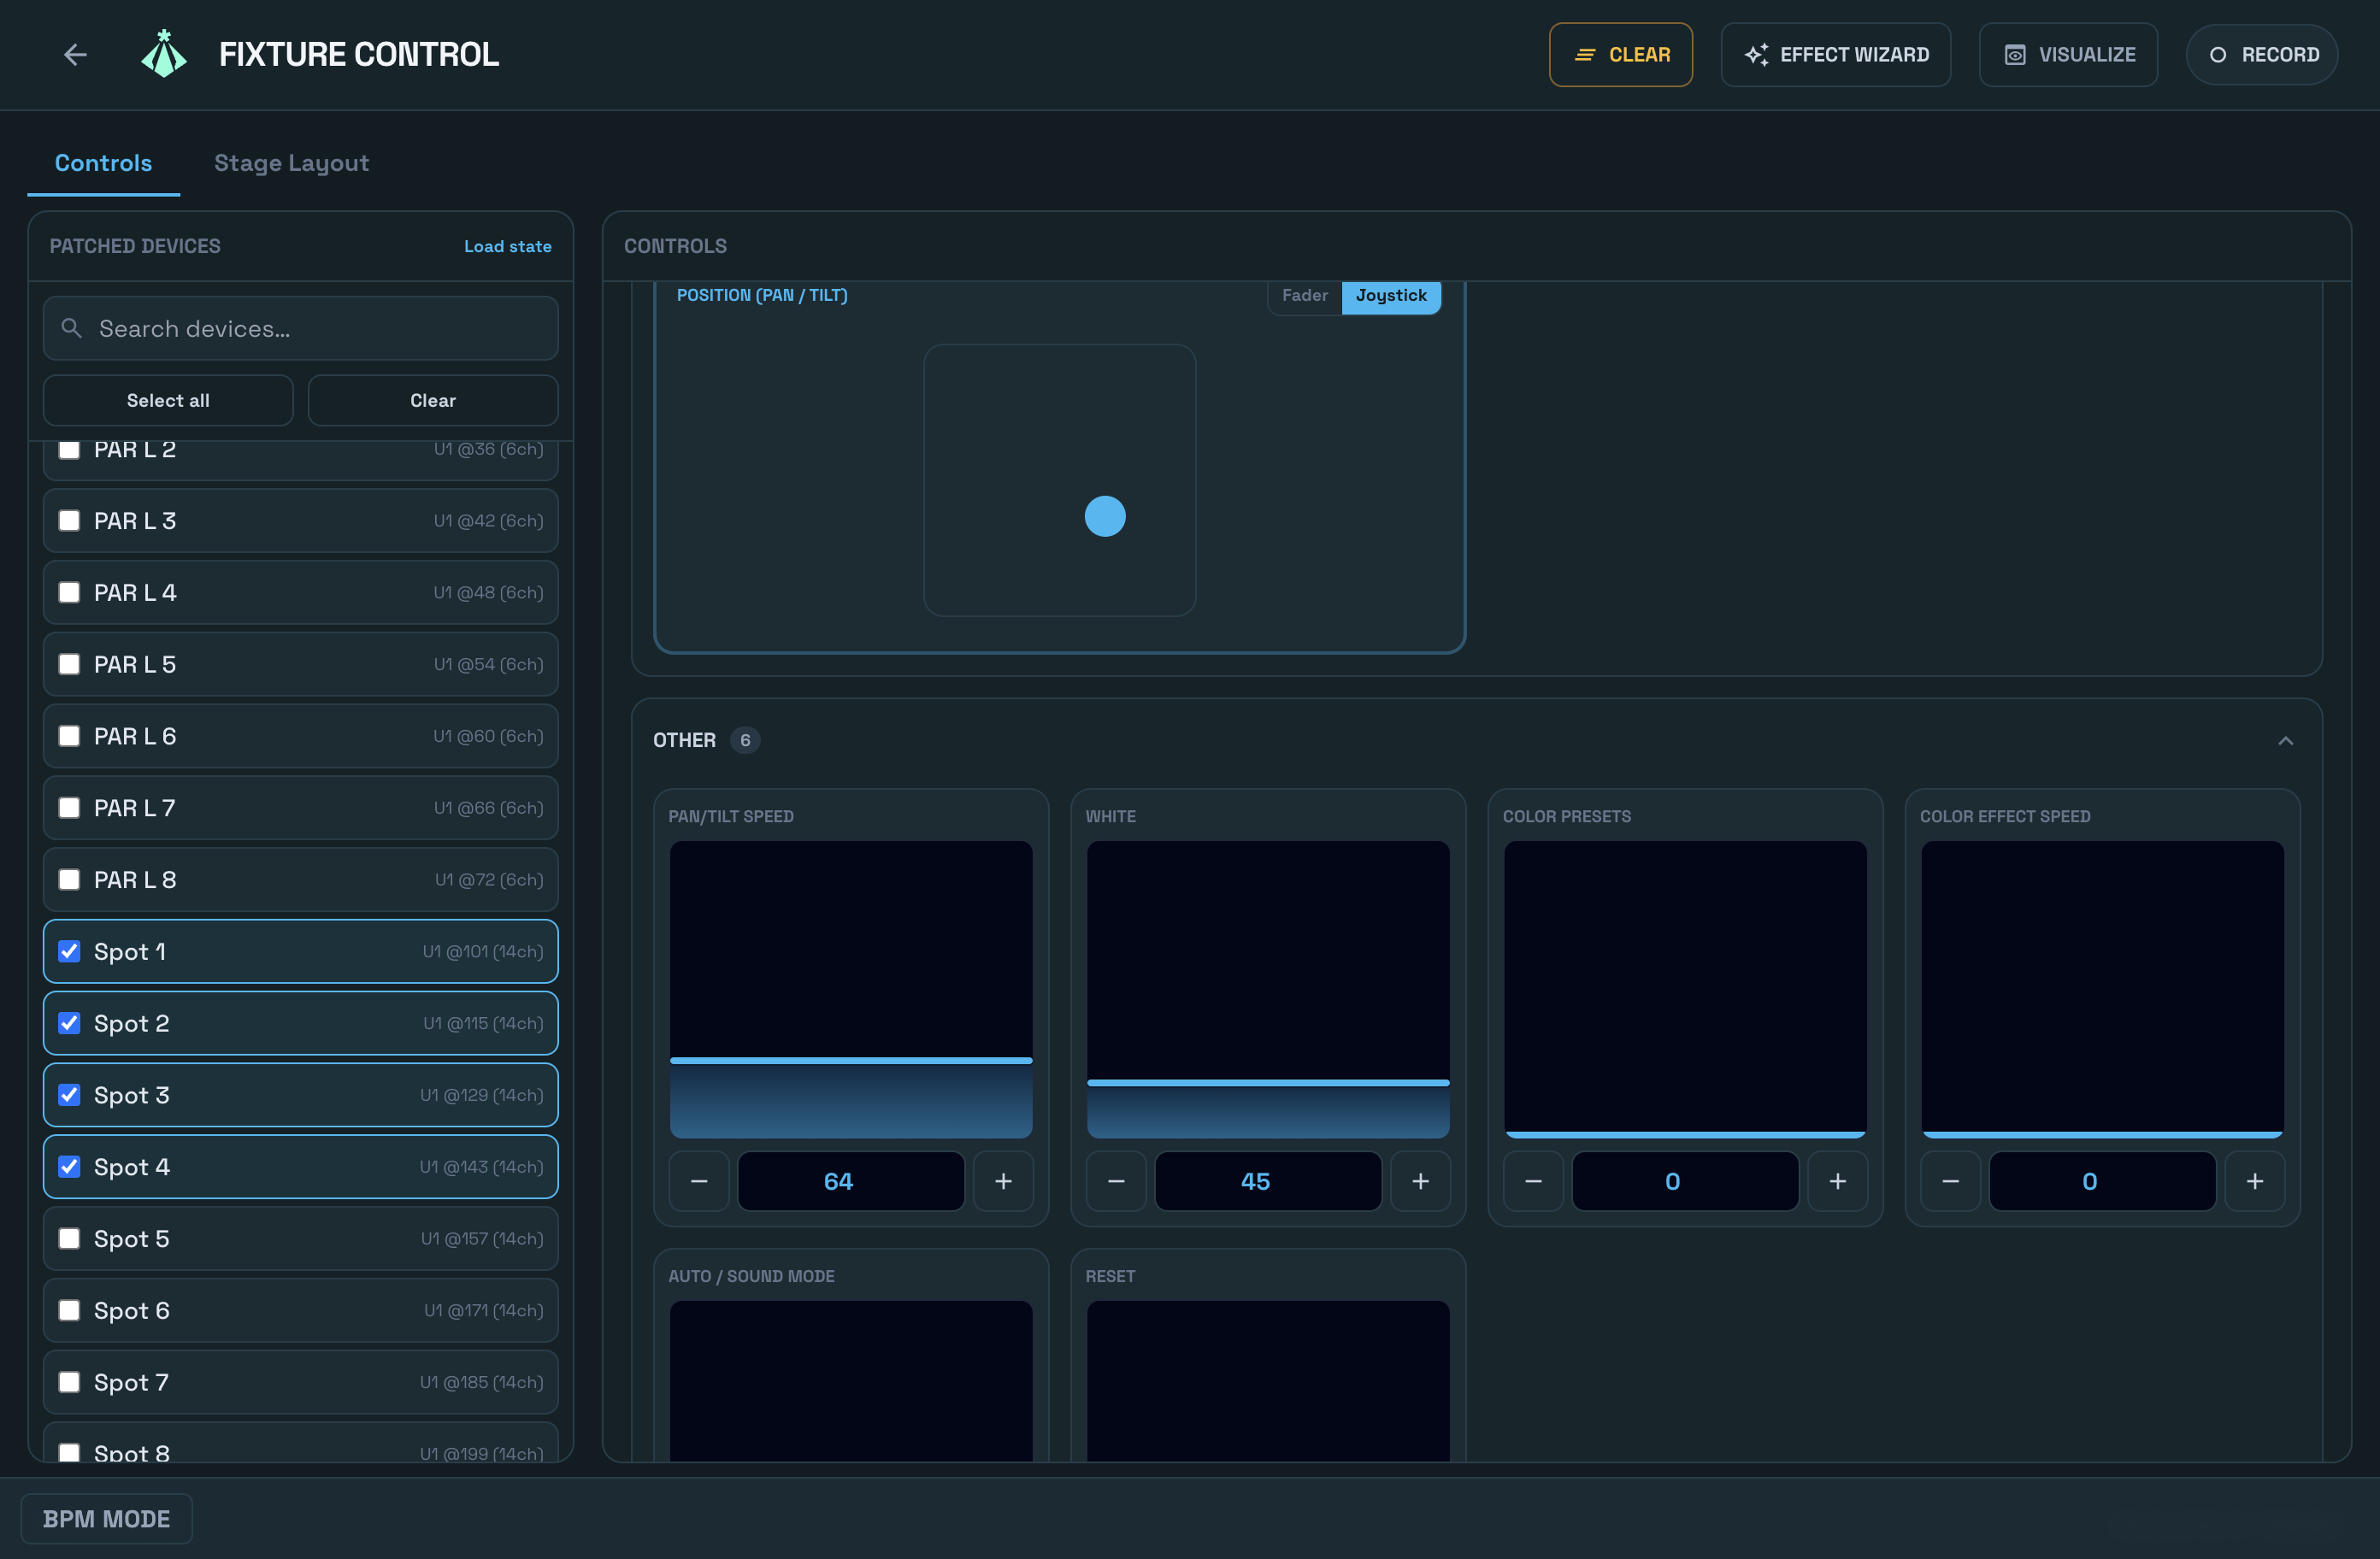Image resolution: width=2380 pixels, height=1559 pixels.
Task: Check the PAR L 5 checkbox
Action: 69,664
